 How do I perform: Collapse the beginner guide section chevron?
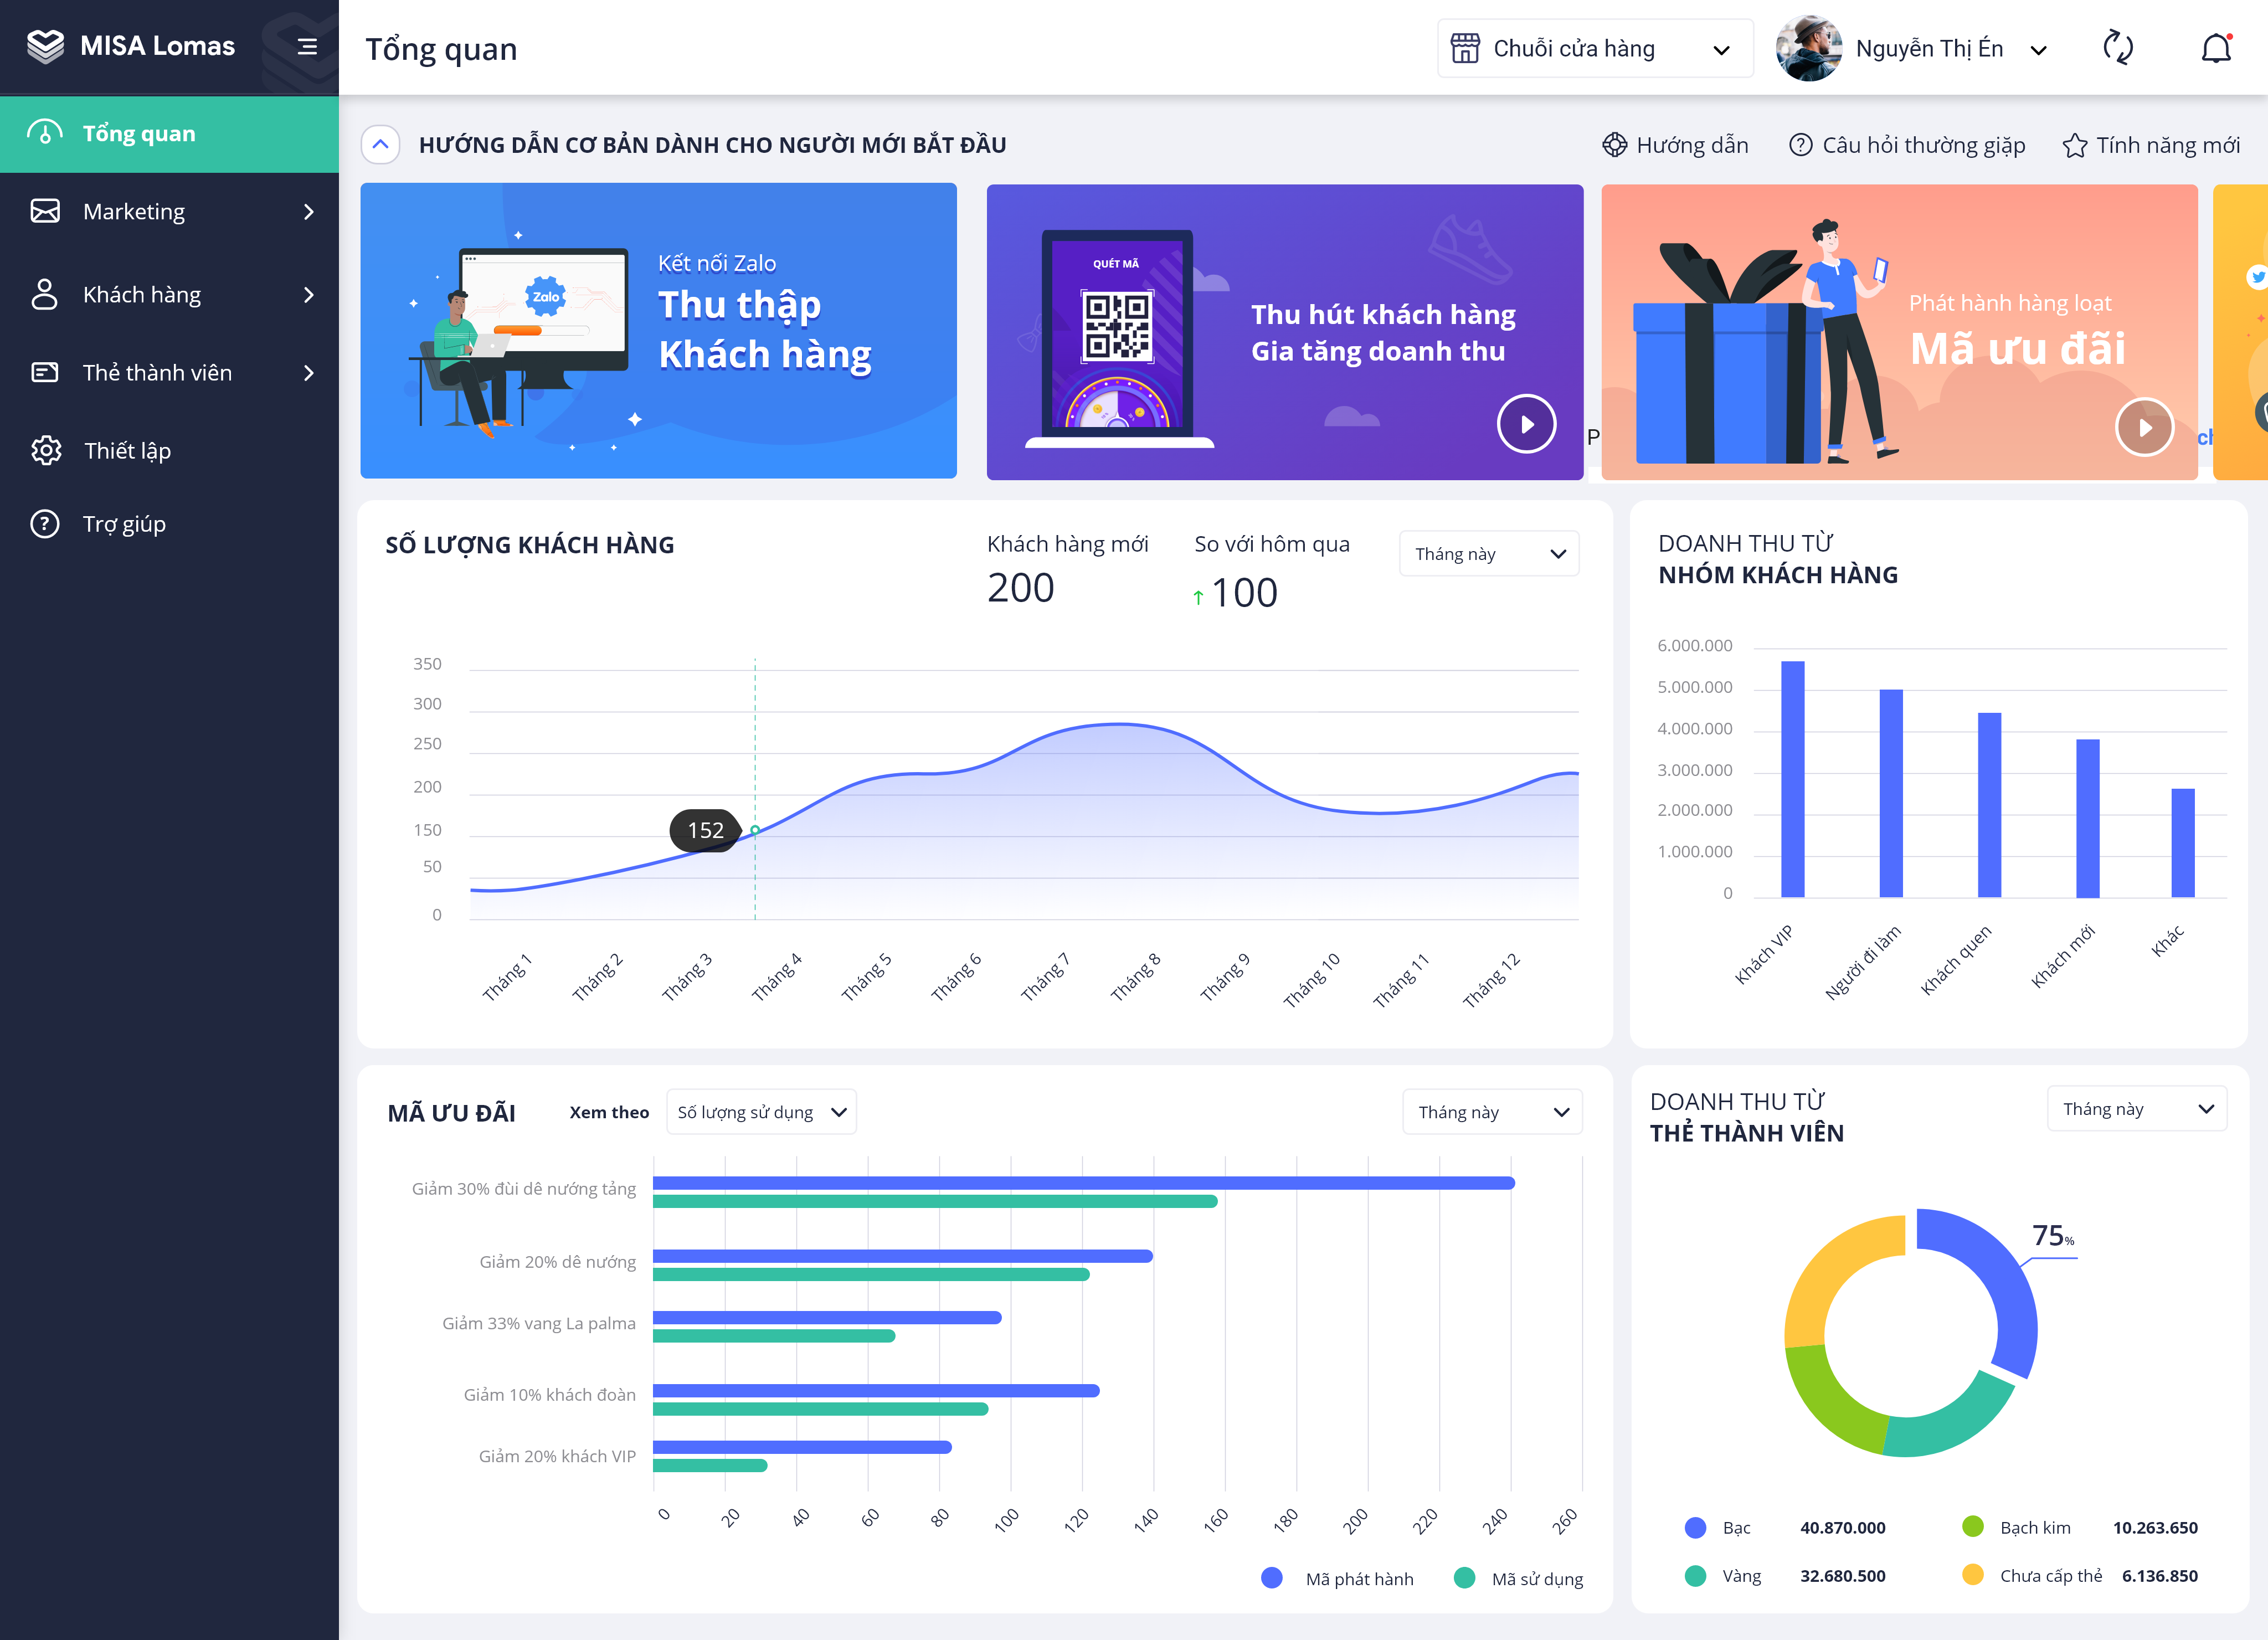[x=381, y=145]
